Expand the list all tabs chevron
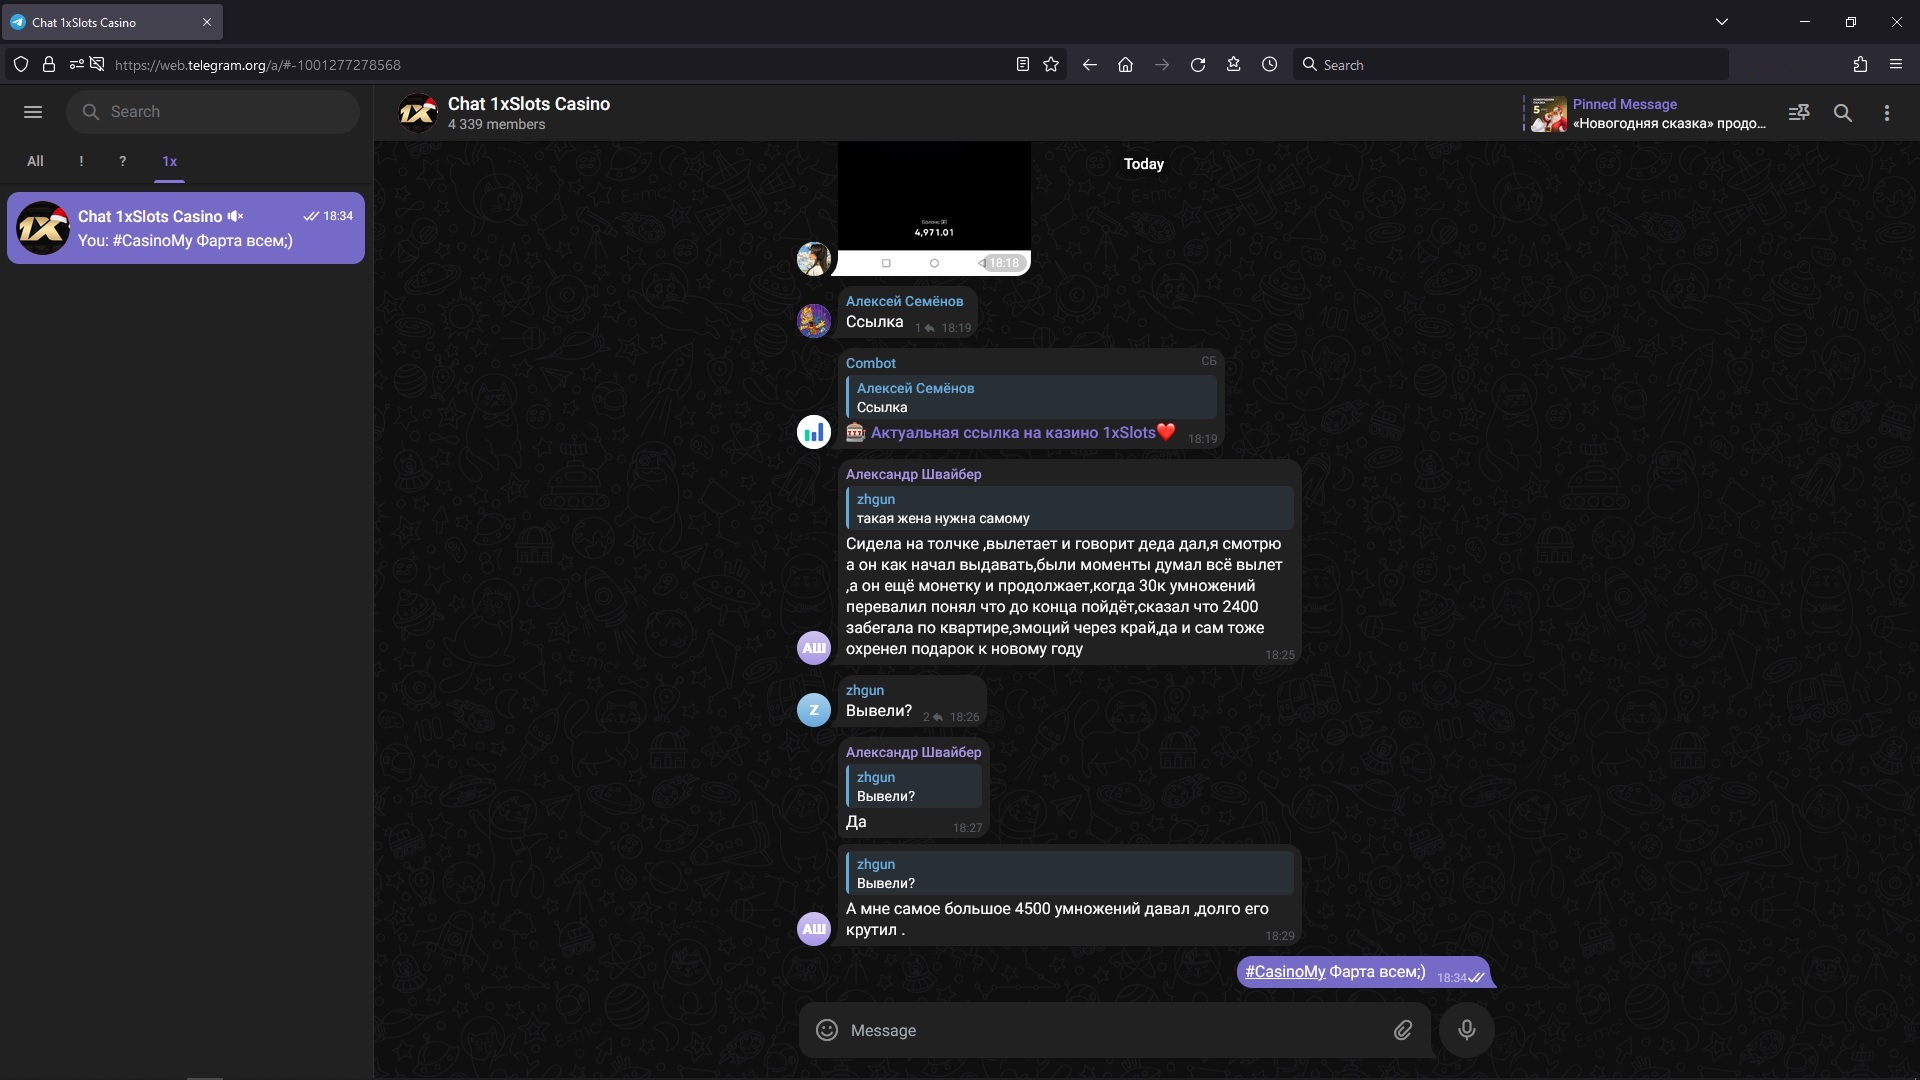This screenshot has height=1080, width=1920. [x=1722, y=21]
